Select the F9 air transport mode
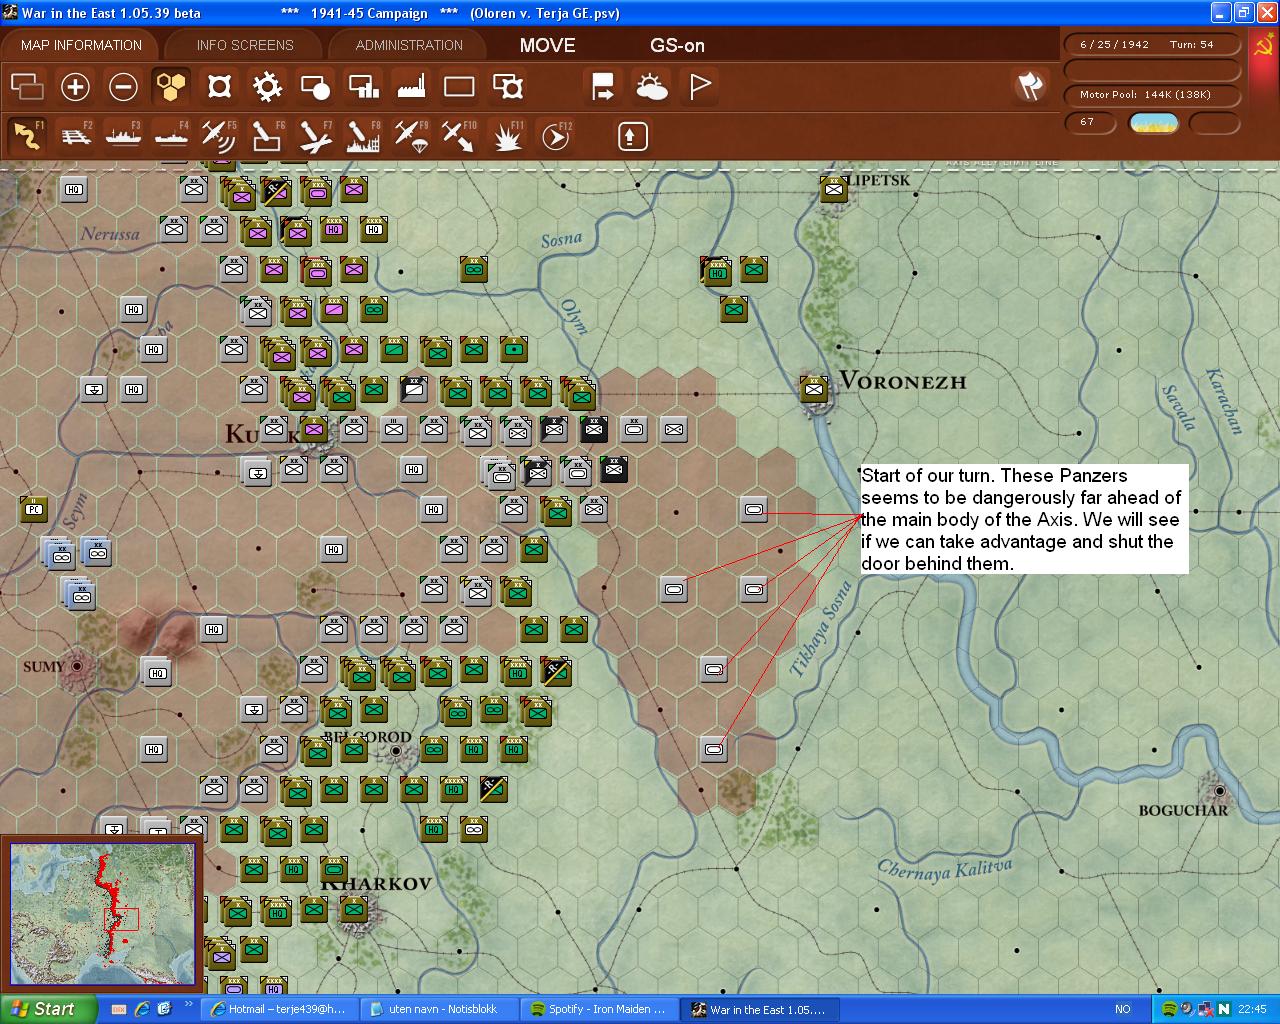This screenshot has height=1024, width=1280. (x=411, y=136)
